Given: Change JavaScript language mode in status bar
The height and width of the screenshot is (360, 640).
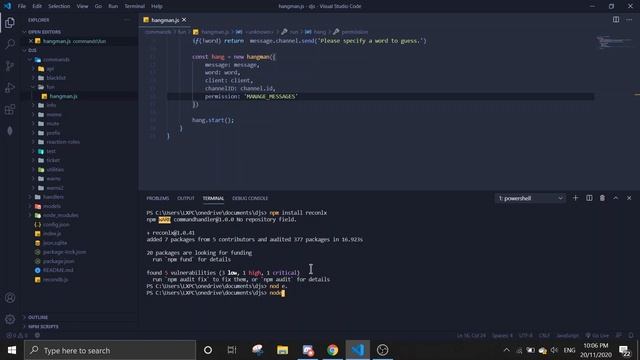Looking at the screenshot, I should tap(567, 335).
